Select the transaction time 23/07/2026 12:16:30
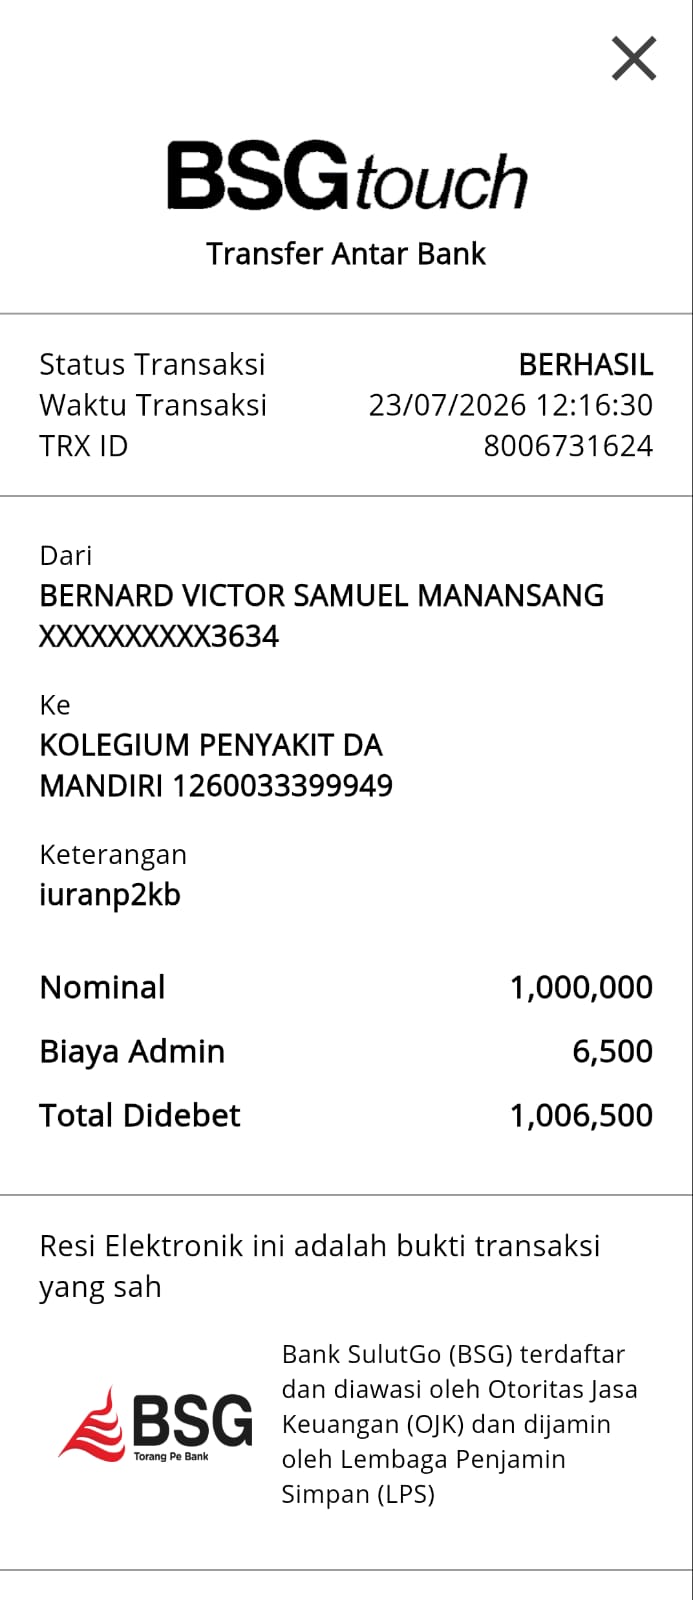 click(x=510, y=405)
